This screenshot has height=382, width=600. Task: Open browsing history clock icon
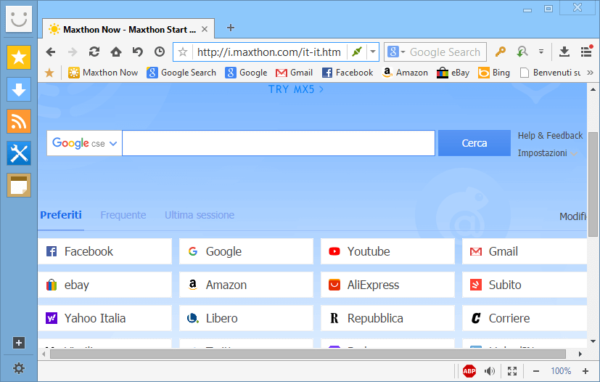pyautogui.click(x=160, y=52)
